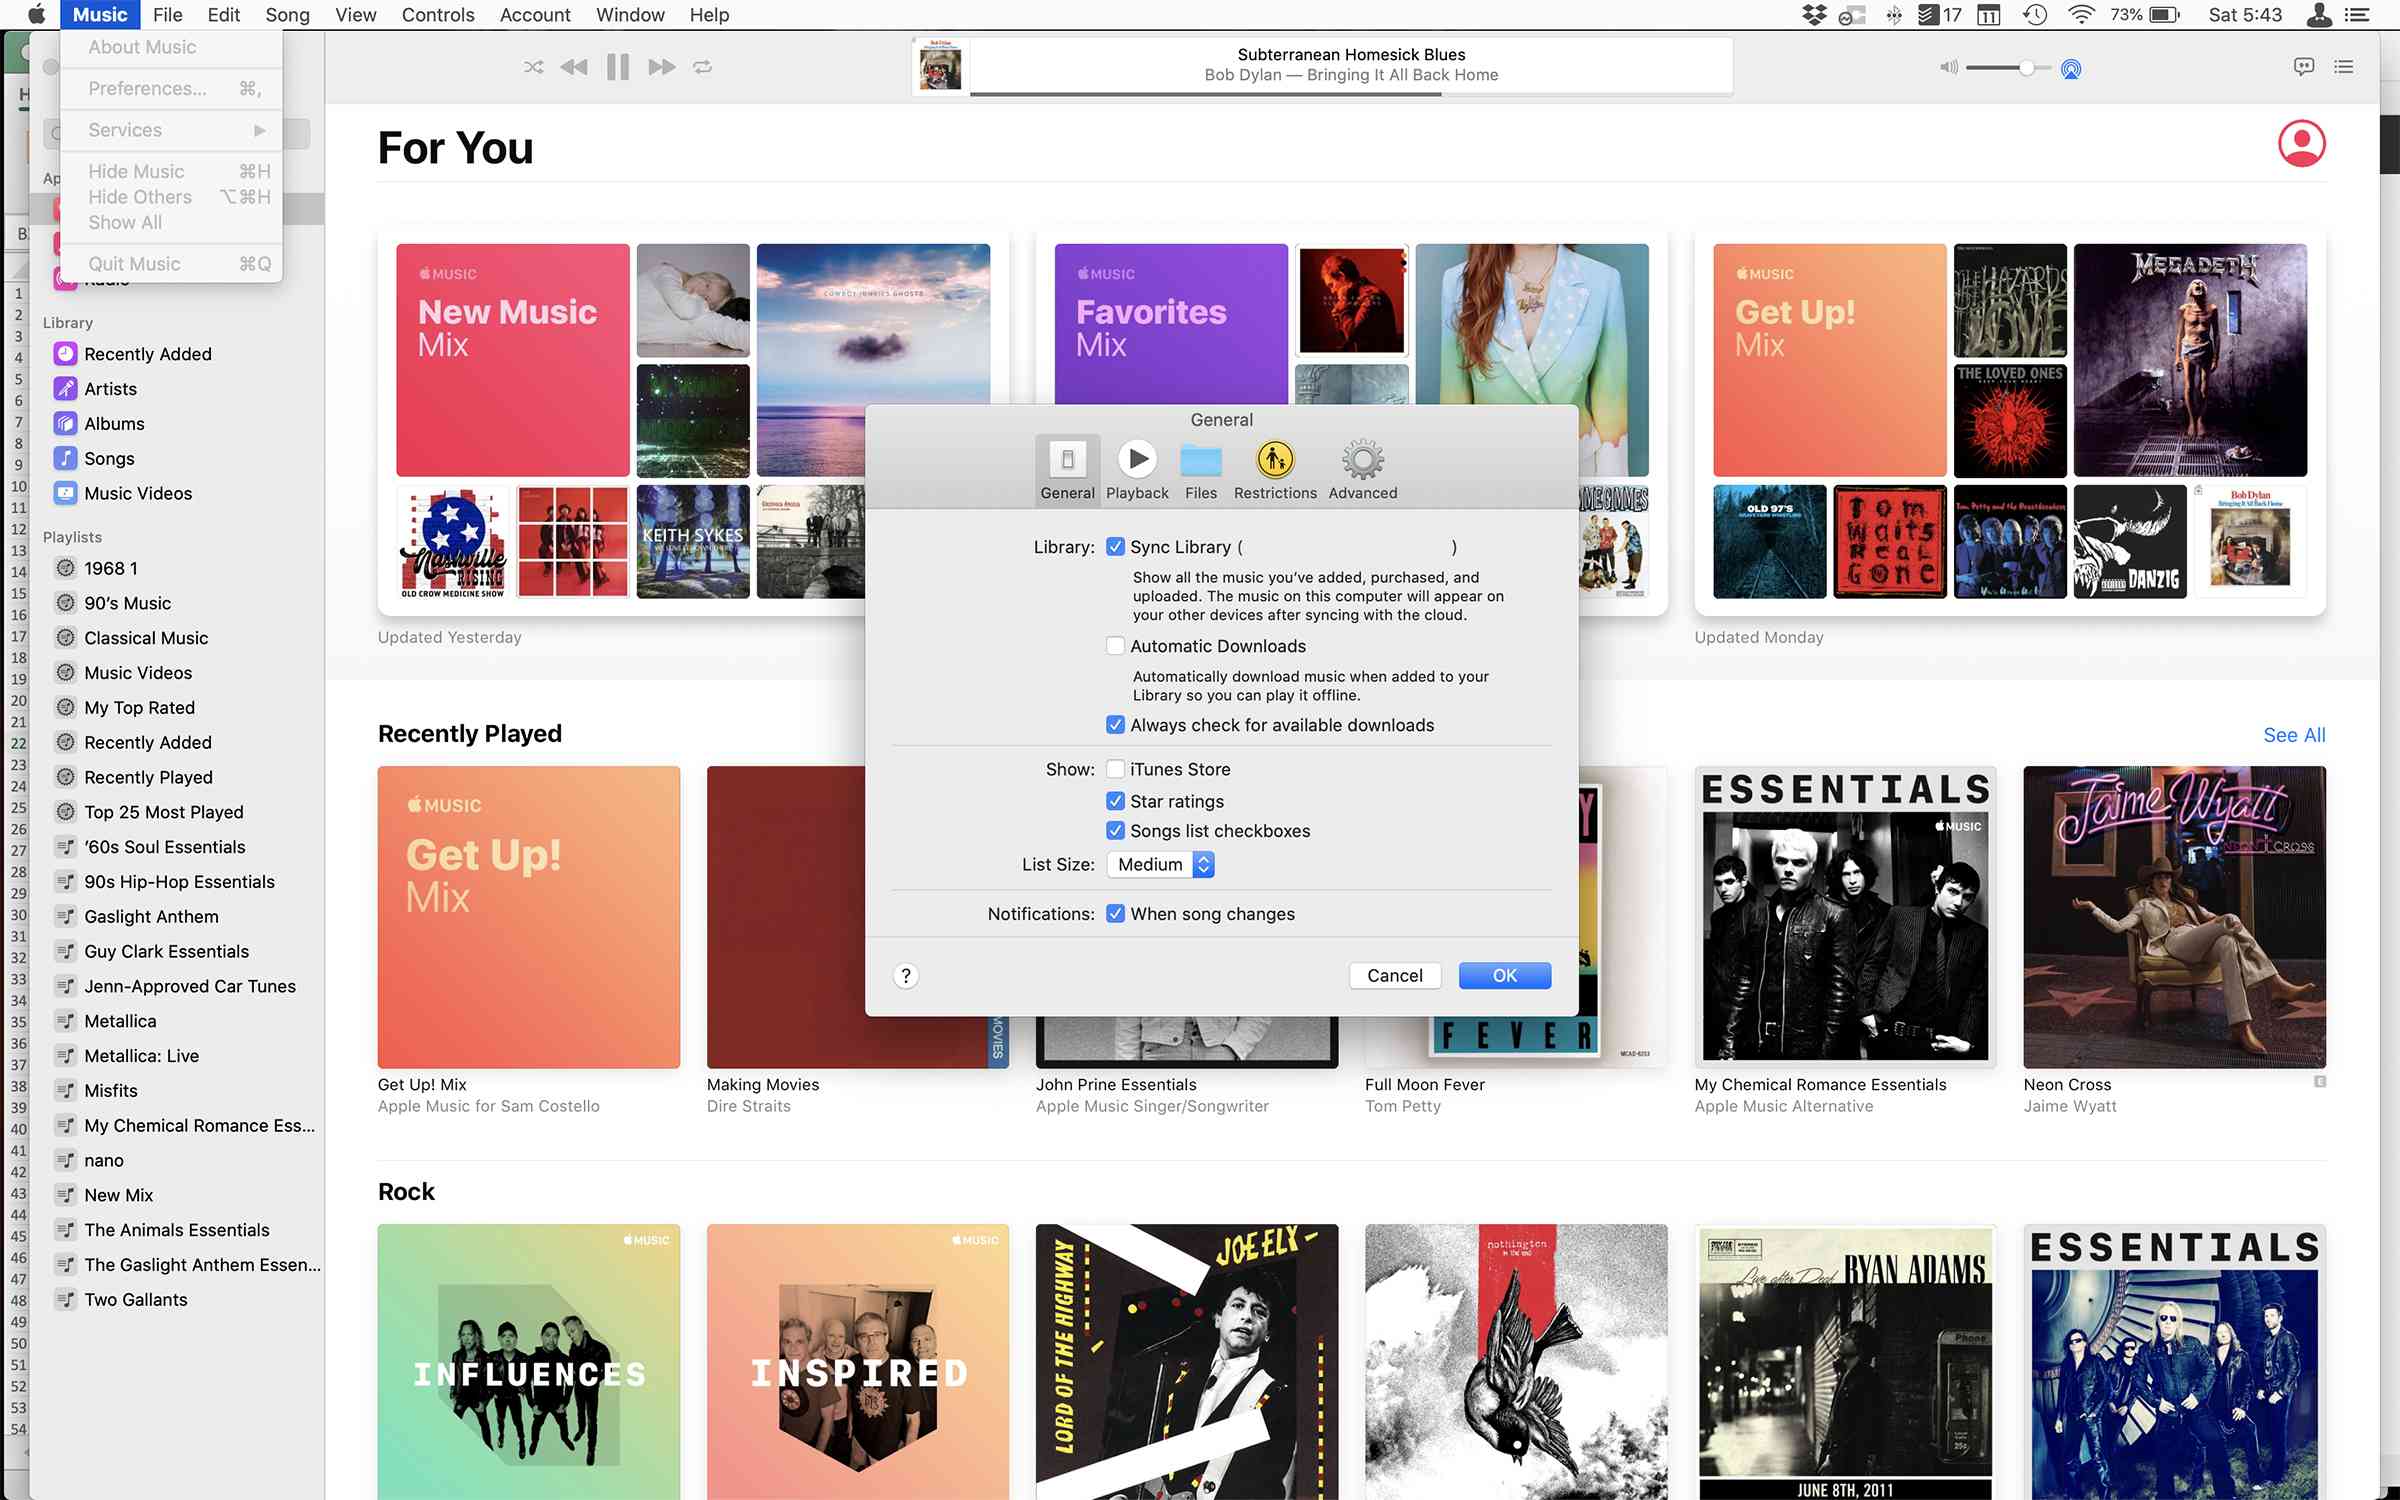Open My Chemical Romance Essentials cover
Viewport: 2400px width, 1500px height.
tap(1845, 917)
